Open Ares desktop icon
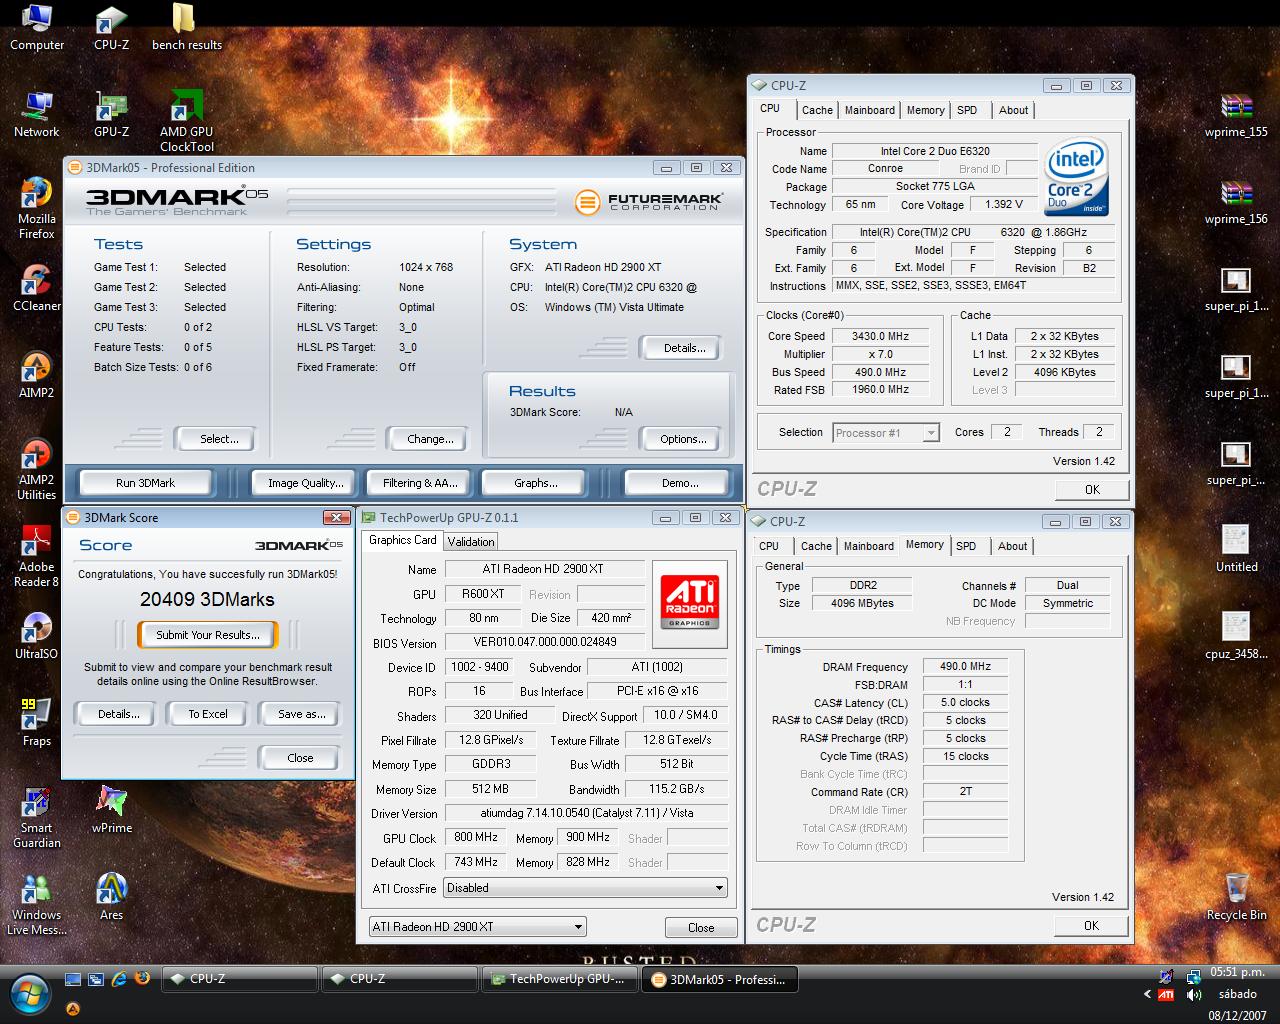 pyautogui.click(x=111, y=898)
